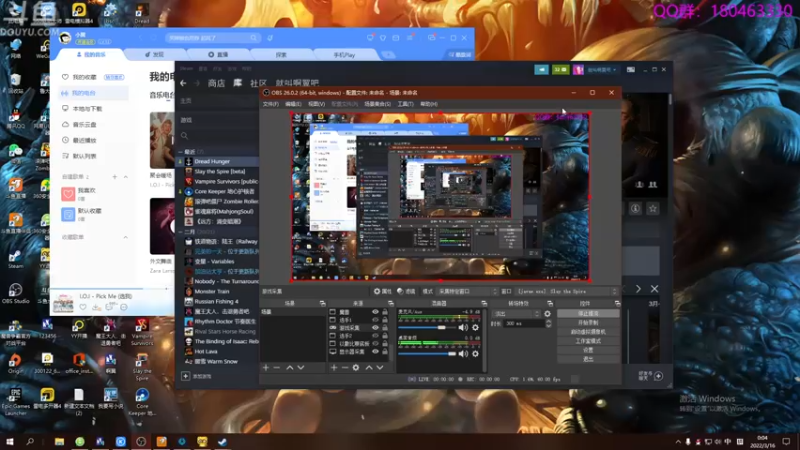Open the Tools menu in OBS
The height and width of the screenshot is (450, 800).
[405, 104]
